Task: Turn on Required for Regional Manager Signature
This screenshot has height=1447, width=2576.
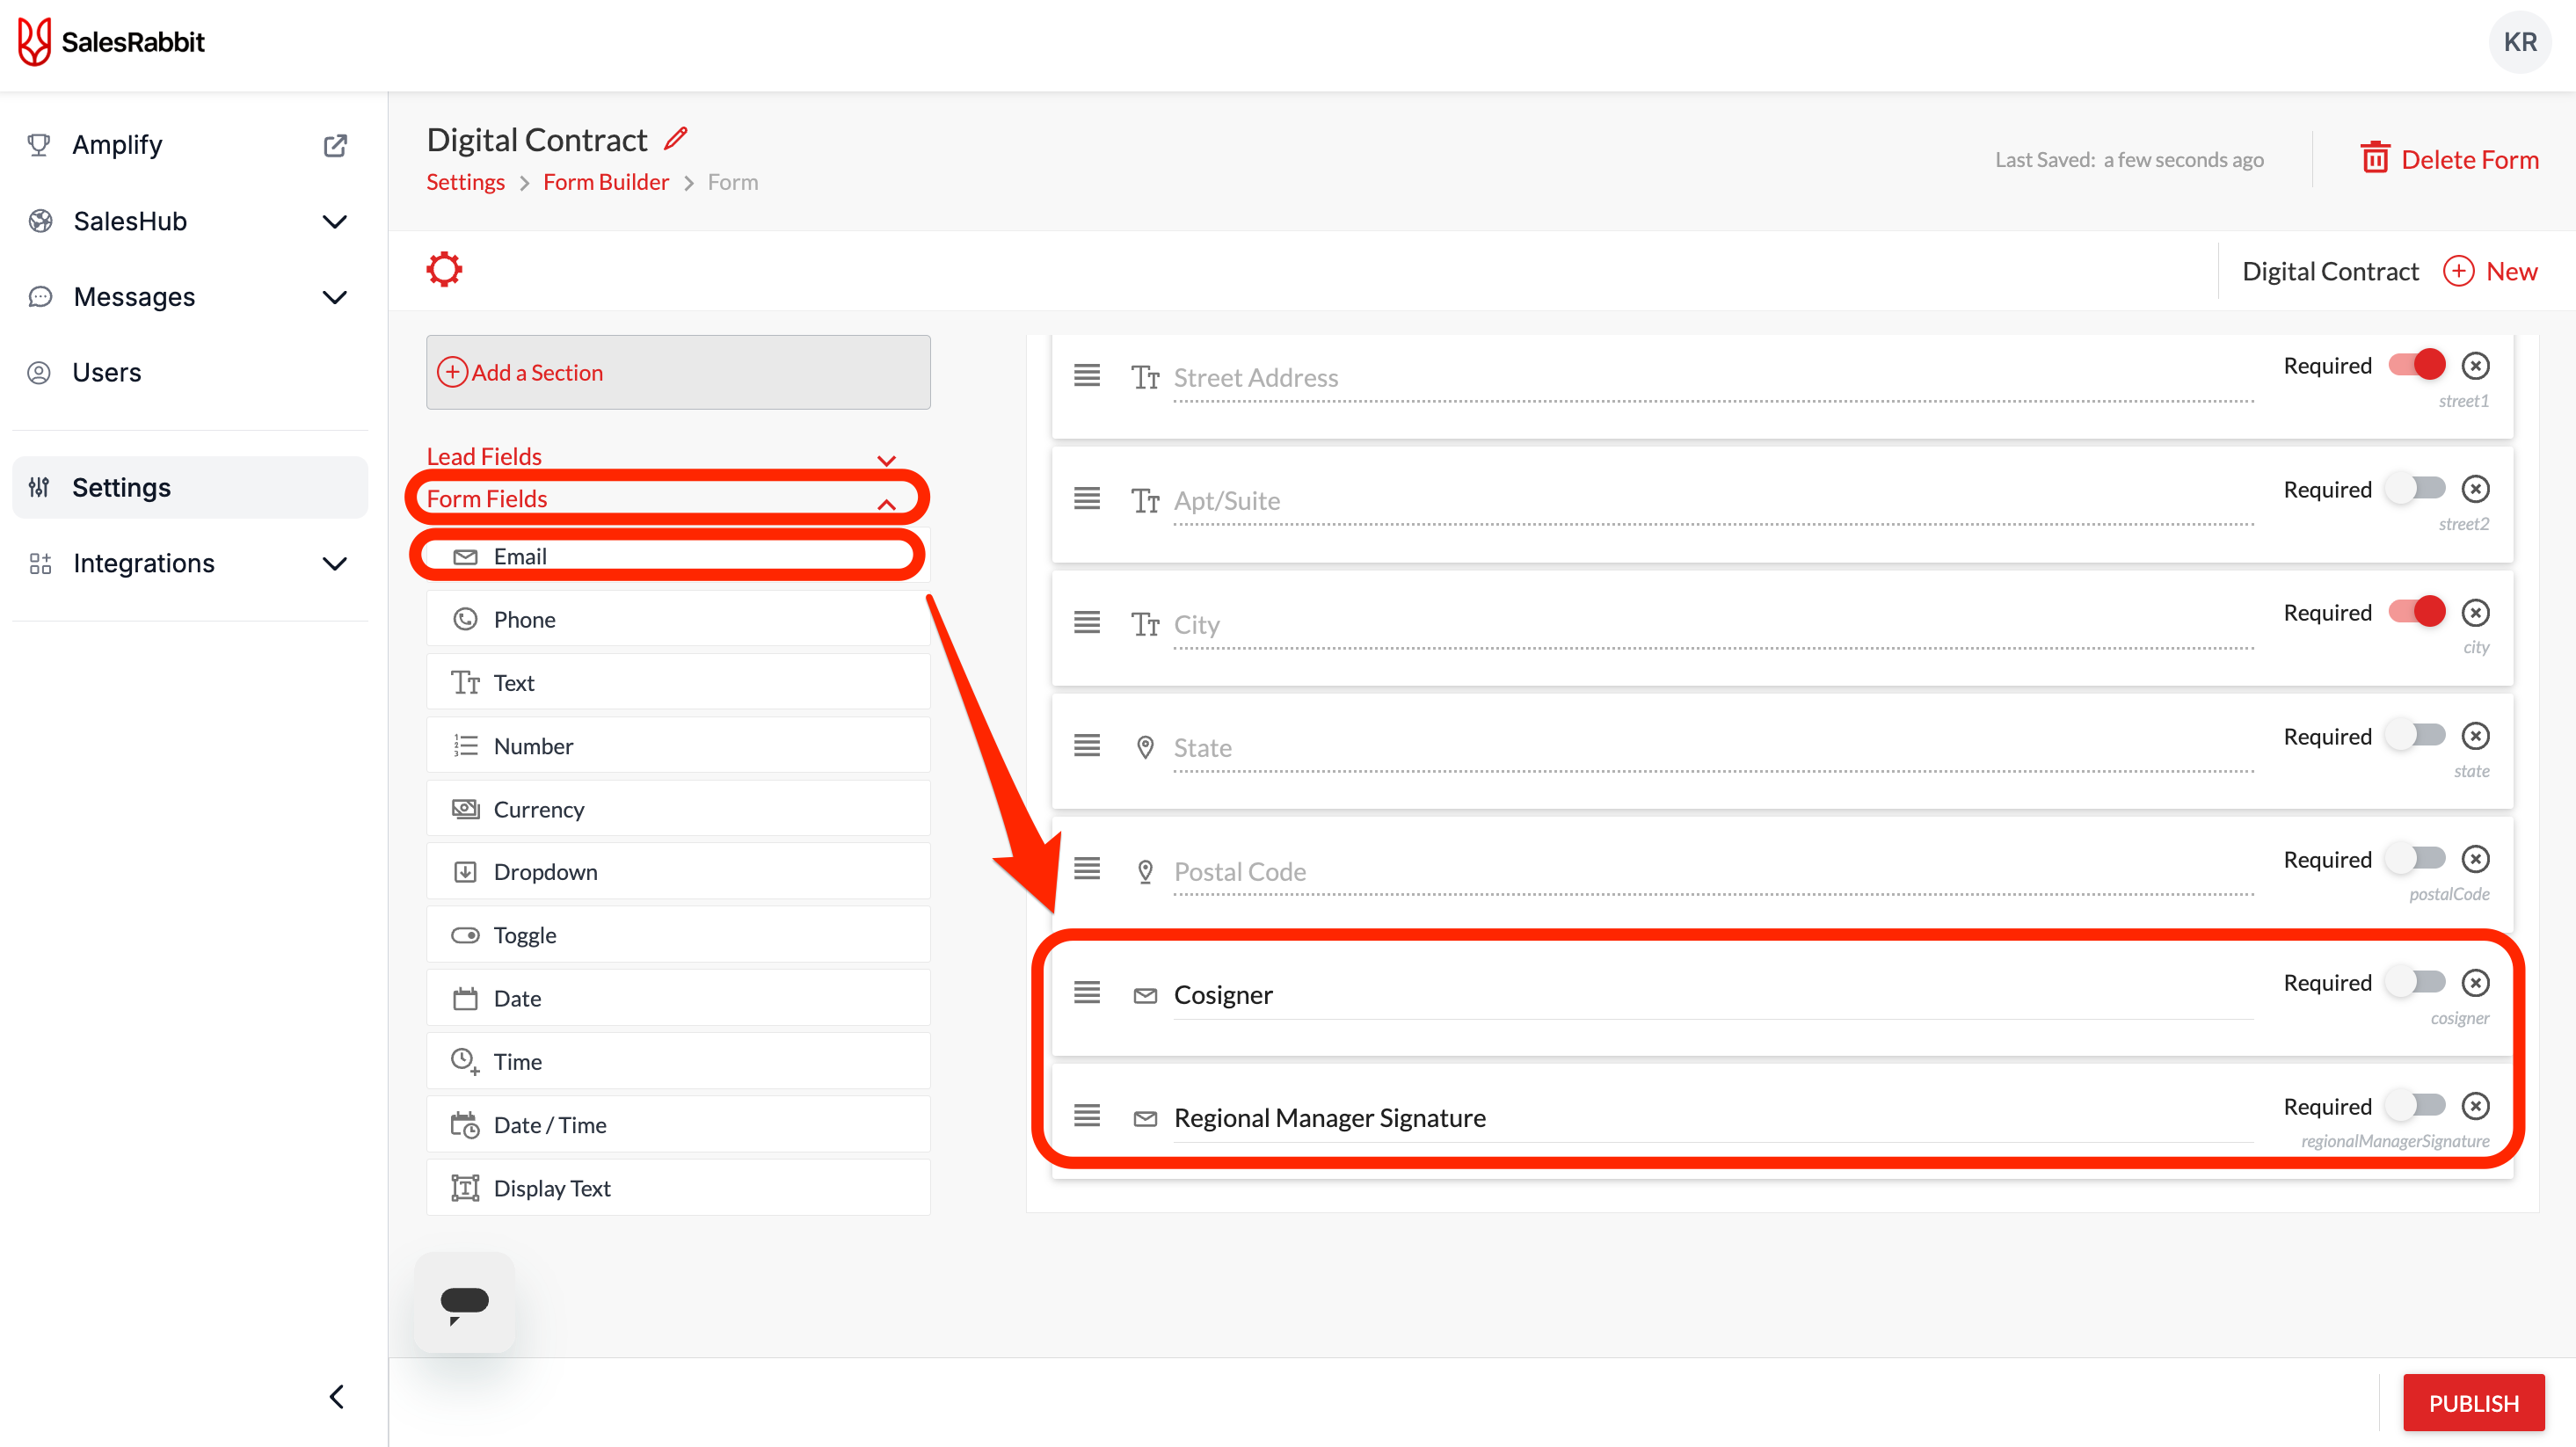Action: tap(2416, 1106)
